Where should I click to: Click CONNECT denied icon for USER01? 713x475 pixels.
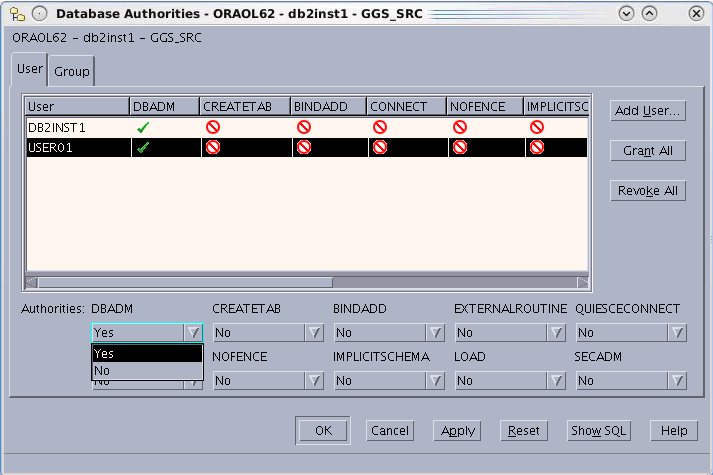380,147
